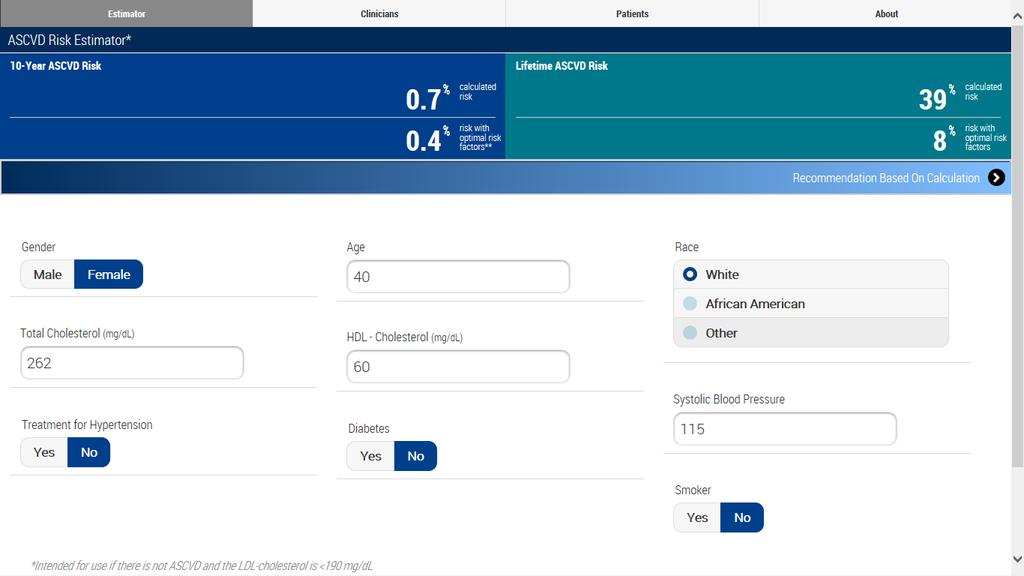The height and width of the screenshot is (576, 1024).
Task: Choose Other race option
Action: pos(810,332)
